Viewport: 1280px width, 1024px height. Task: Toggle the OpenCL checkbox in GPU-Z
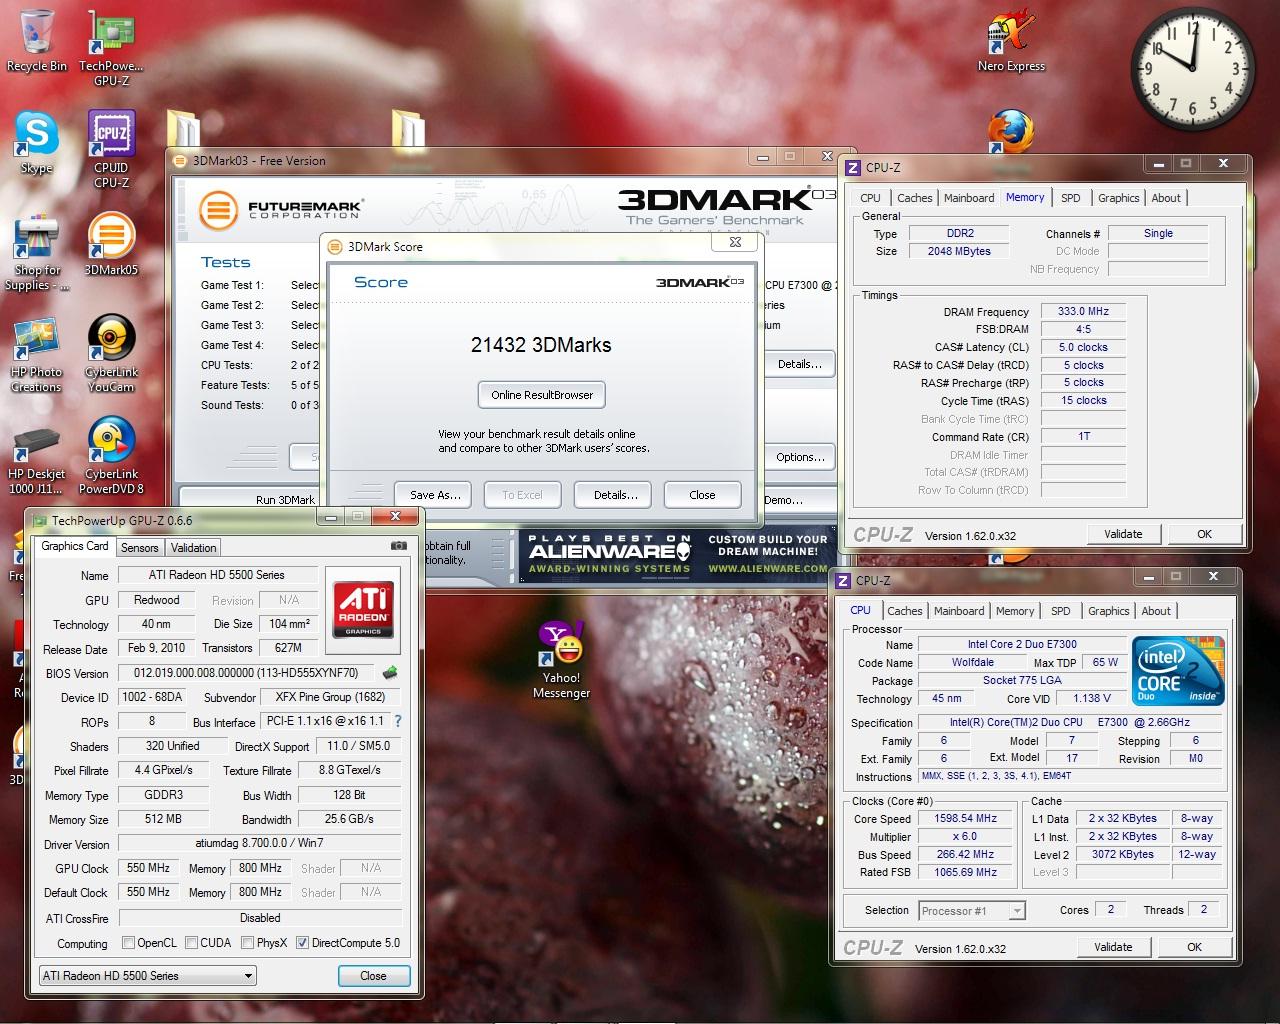[128, 942]
